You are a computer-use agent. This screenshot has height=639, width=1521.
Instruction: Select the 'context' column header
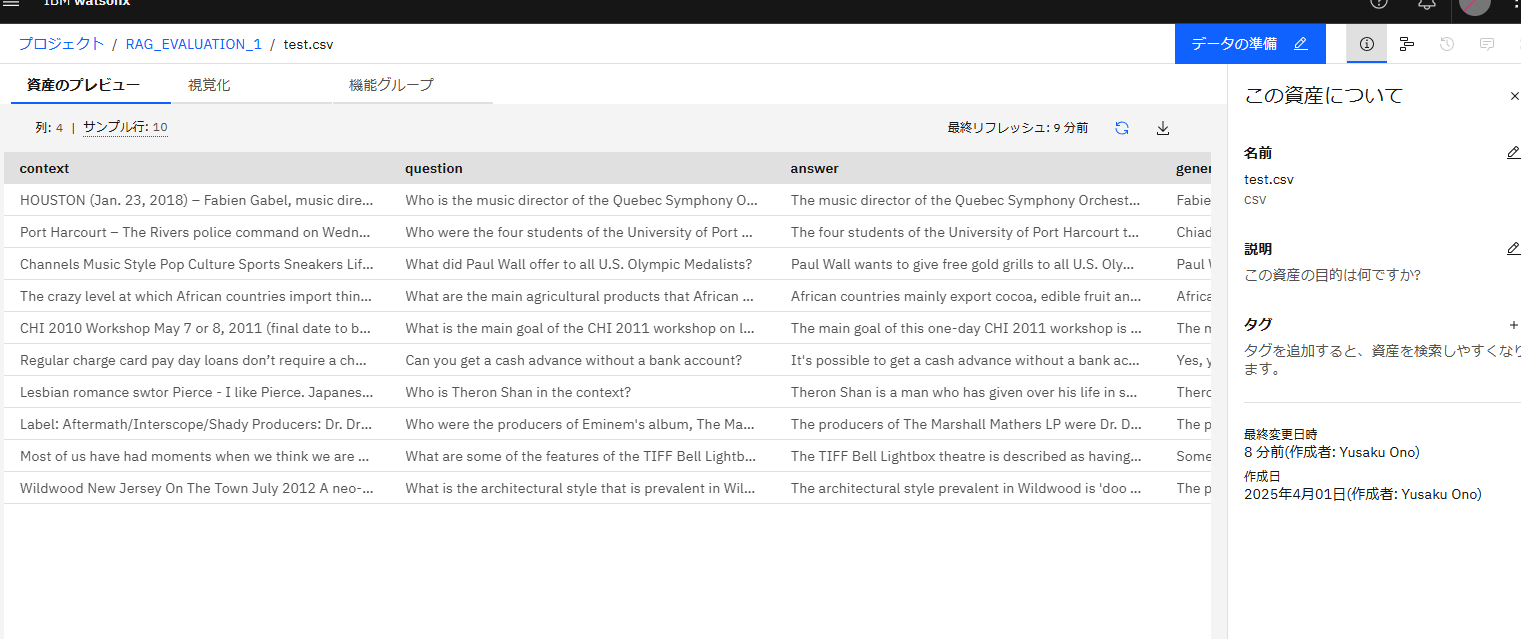click(196, 168)
